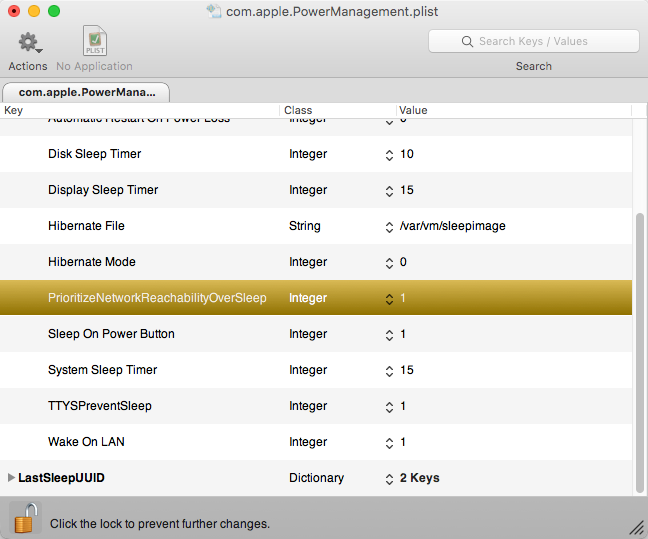Click value 1 of PrioritizeNetworkReachabilityOverSleep

[403, 298]
